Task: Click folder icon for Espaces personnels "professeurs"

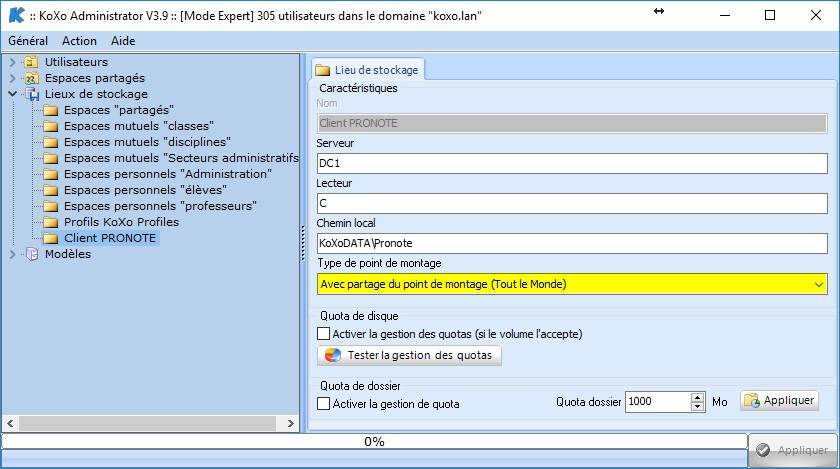Action: [51, 206]
